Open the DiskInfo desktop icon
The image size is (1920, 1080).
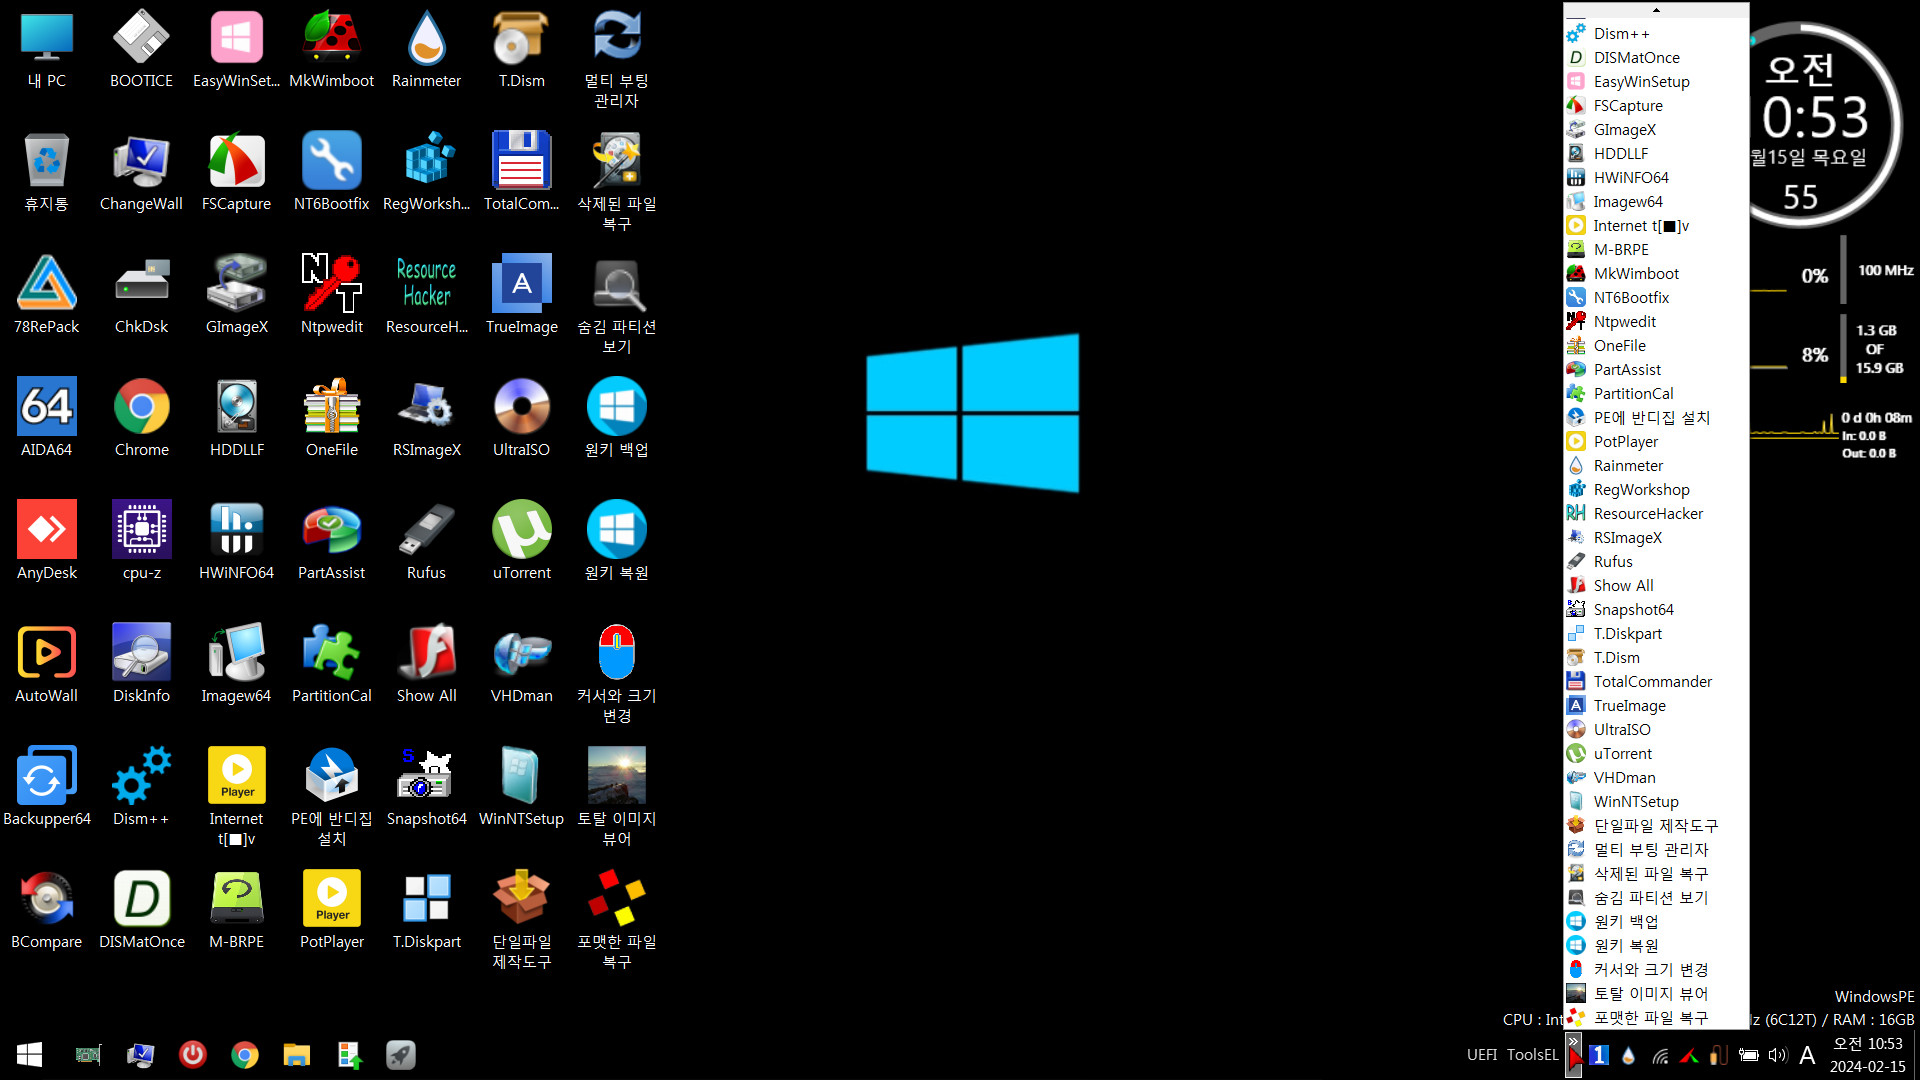(x=141, y=665)
